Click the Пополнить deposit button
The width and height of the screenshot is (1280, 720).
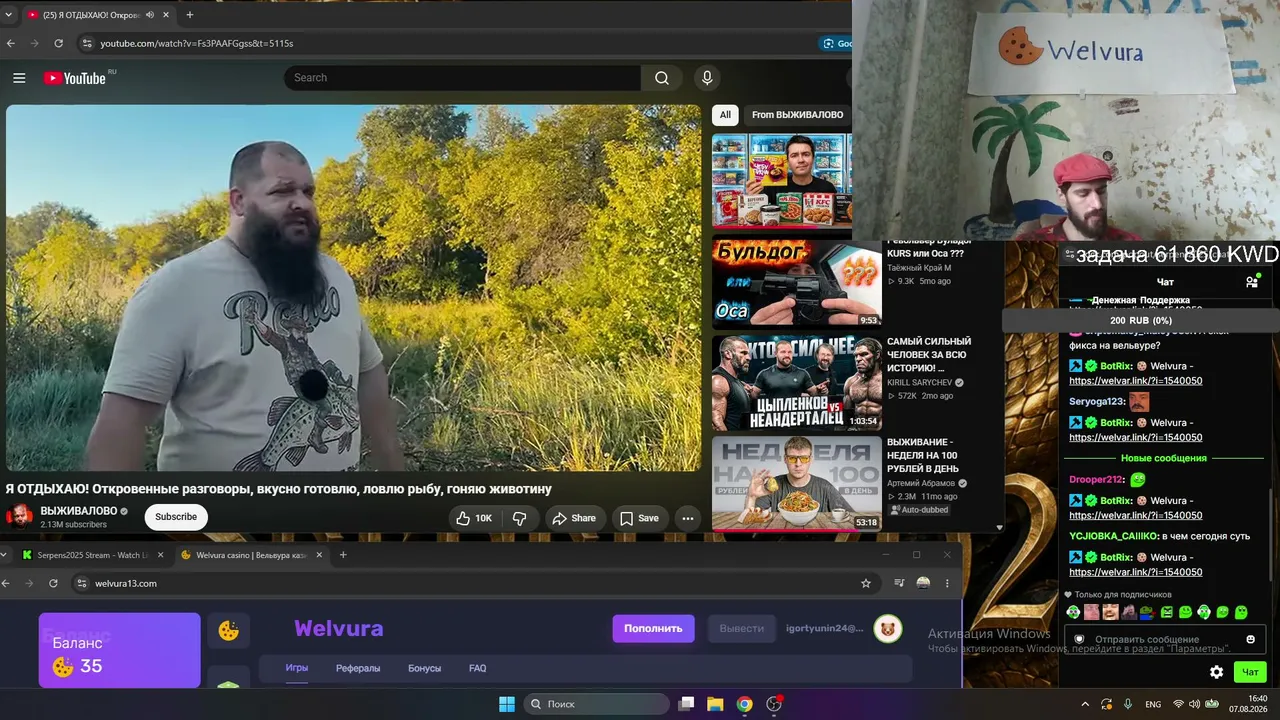[x=653, y=628]
